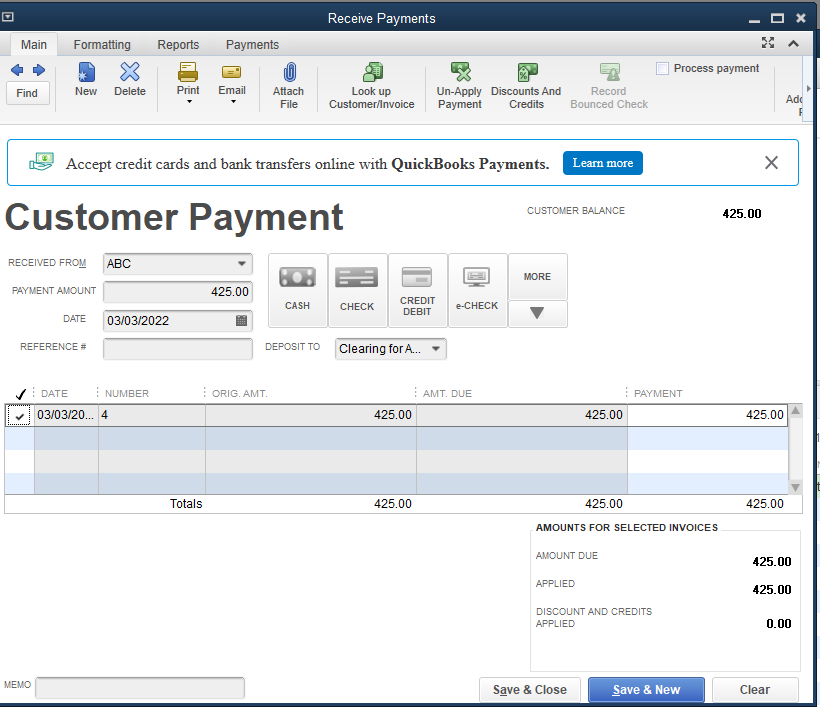Close the QuickBooks Payments banner
The image size is (820, 707).
[x=771, y=163]
